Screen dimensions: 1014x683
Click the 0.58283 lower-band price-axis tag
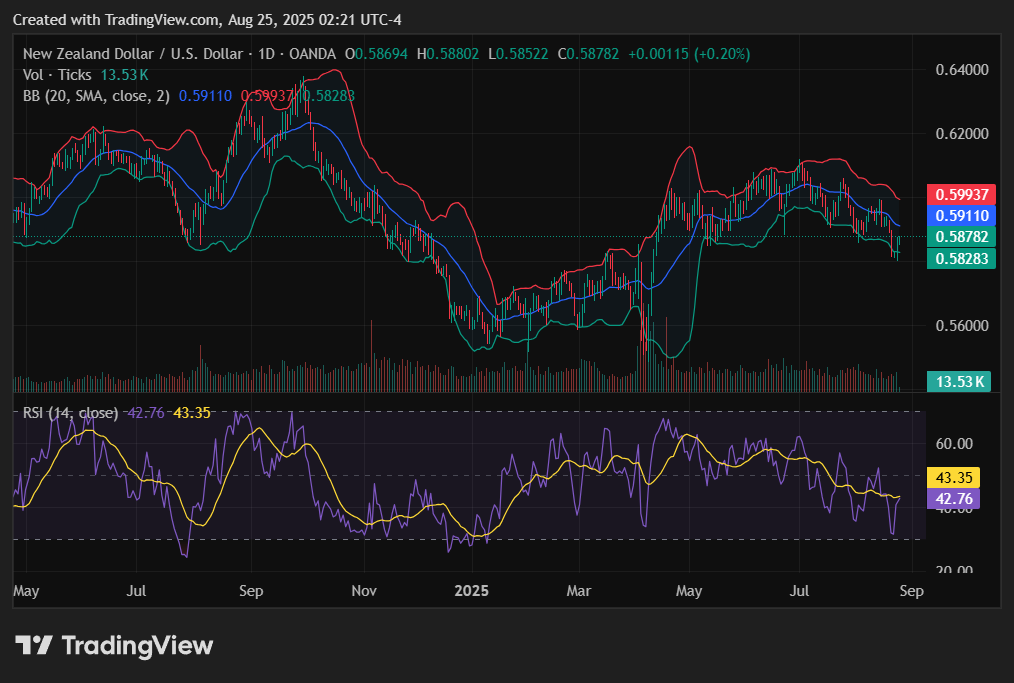pos(962,258)
